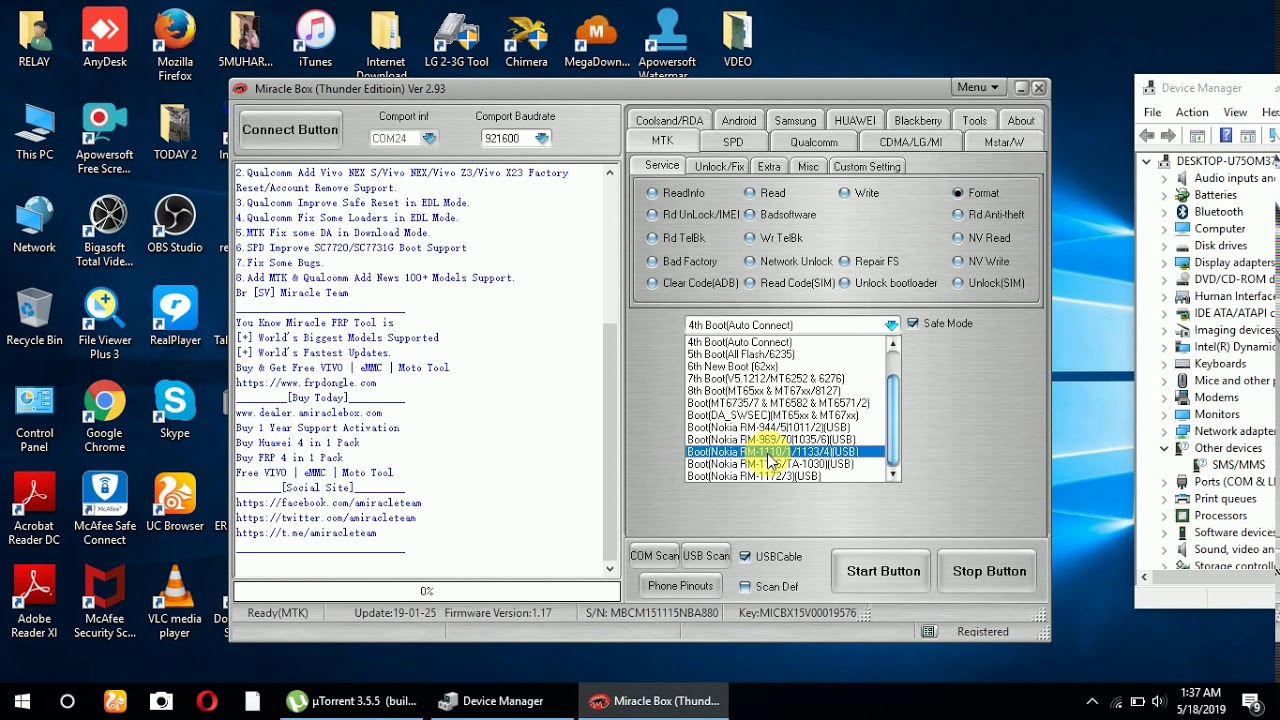This screenshot has height=720, width=1280.
Task: Click the Phone Pinouts button
Action: [680, 586]
